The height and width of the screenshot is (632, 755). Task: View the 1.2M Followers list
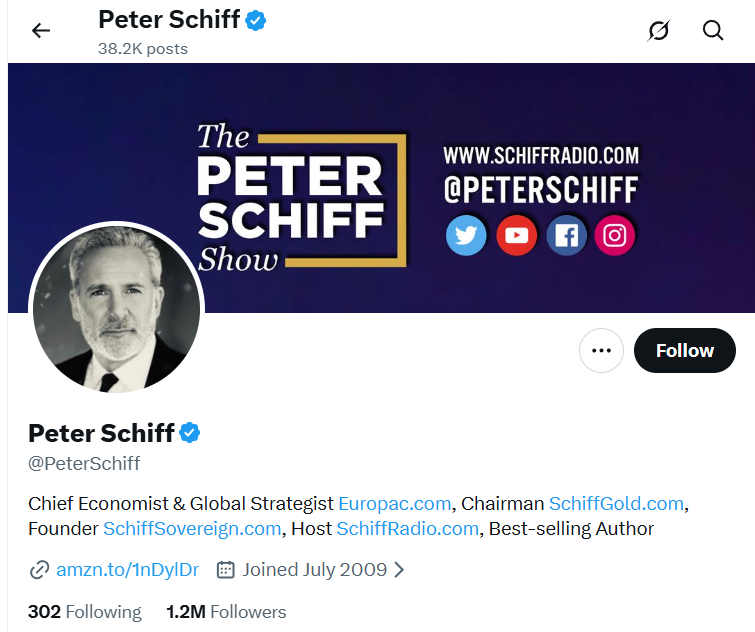[x=226, y=612]
